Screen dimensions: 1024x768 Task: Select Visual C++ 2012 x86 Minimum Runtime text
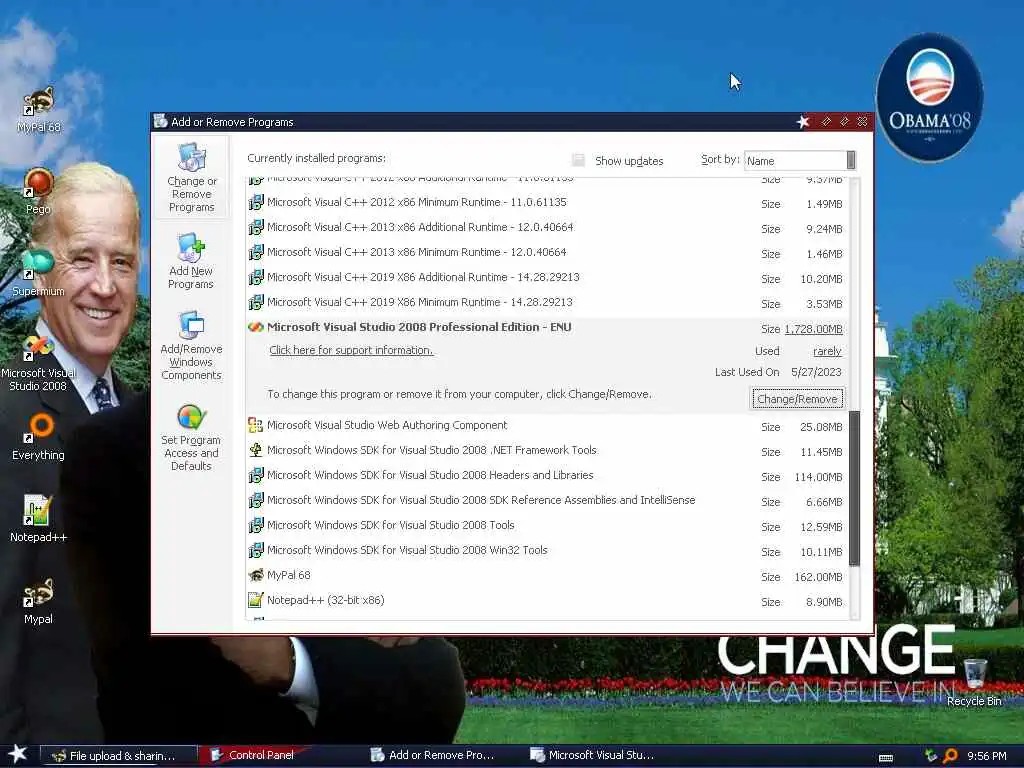(417, 202)
